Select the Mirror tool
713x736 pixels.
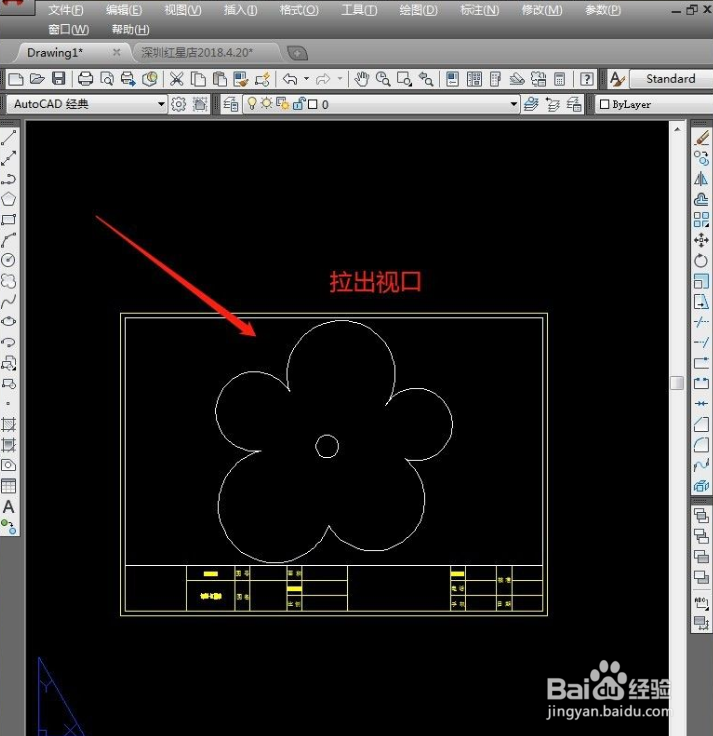click(701, 179)
